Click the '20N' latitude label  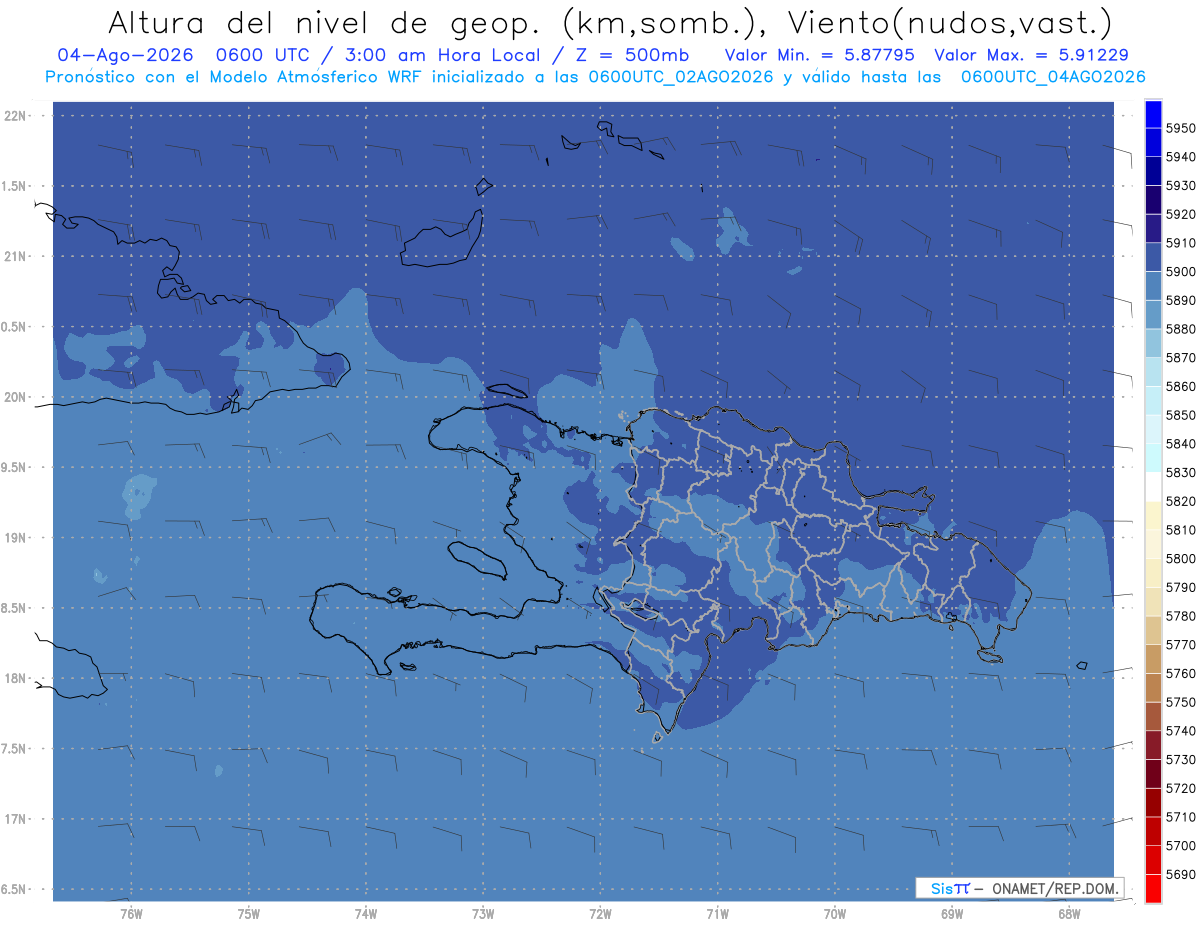coord(17,397)
